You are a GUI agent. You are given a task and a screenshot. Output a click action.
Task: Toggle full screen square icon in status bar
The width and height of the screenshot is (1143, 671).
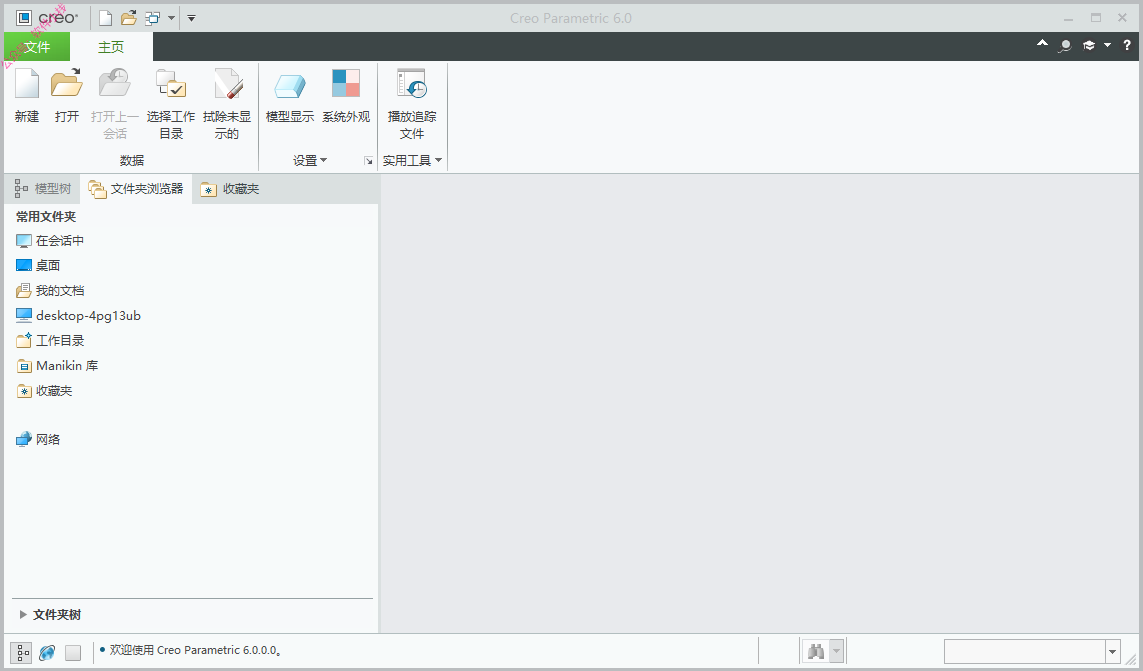(73, 653)
